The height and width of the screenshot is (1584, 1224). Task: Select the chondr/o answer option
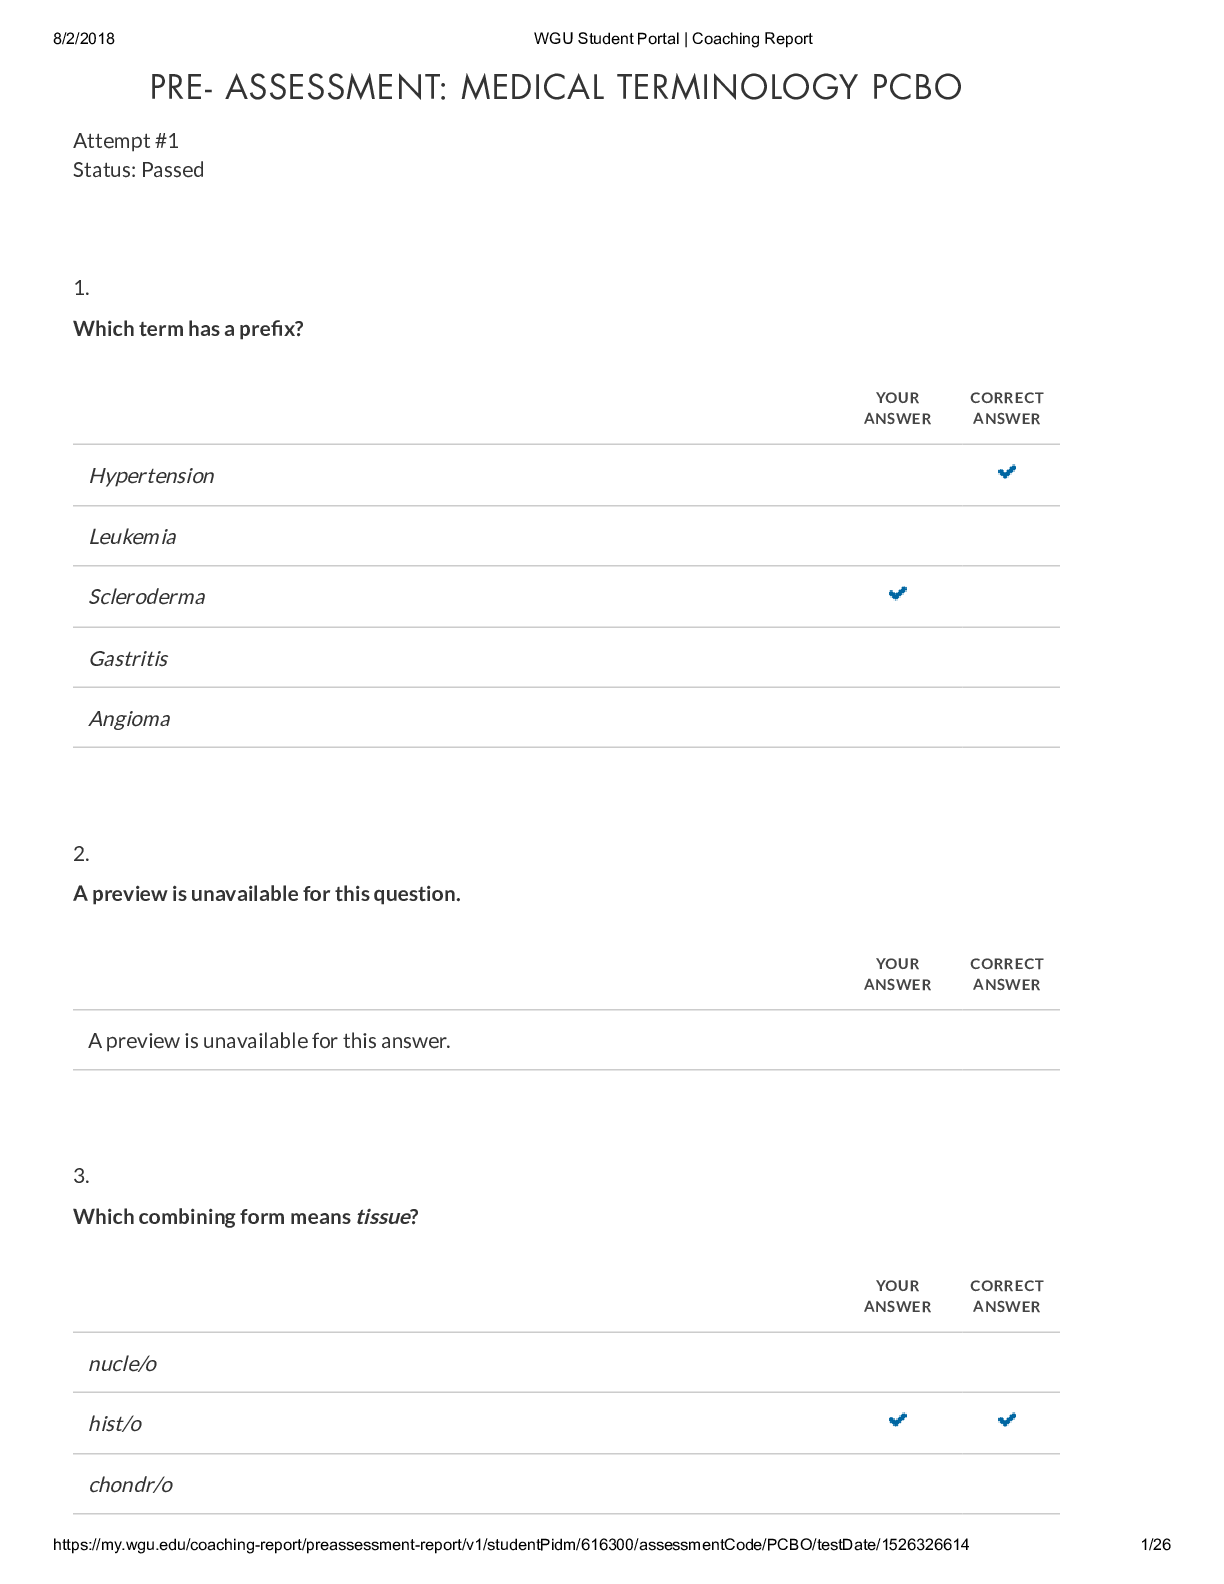click(566, 1484)
